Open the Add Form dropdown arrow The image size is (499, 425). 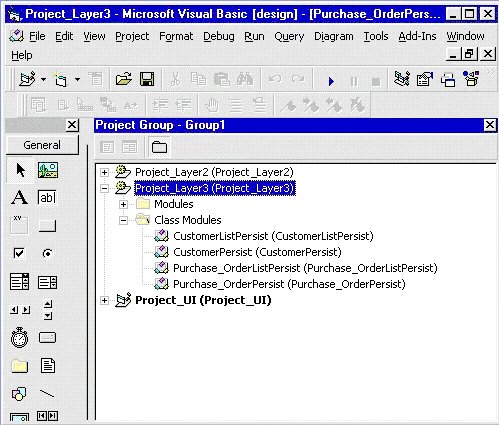pos(77,80)
